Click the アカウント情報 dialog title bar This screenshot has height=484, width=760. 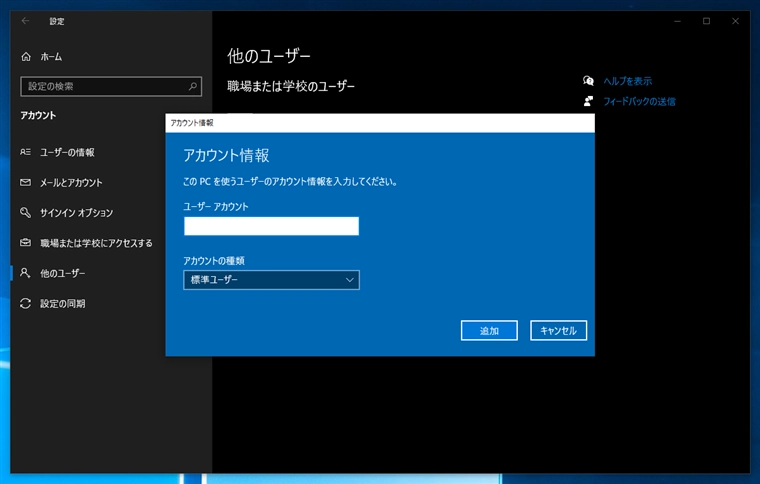click(380, 123)
